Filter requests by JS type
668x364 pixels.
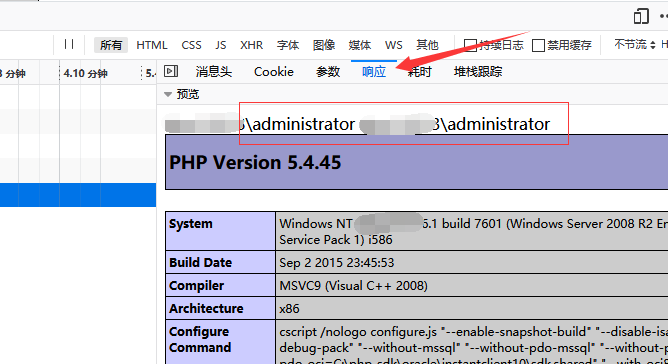(221, 45)
